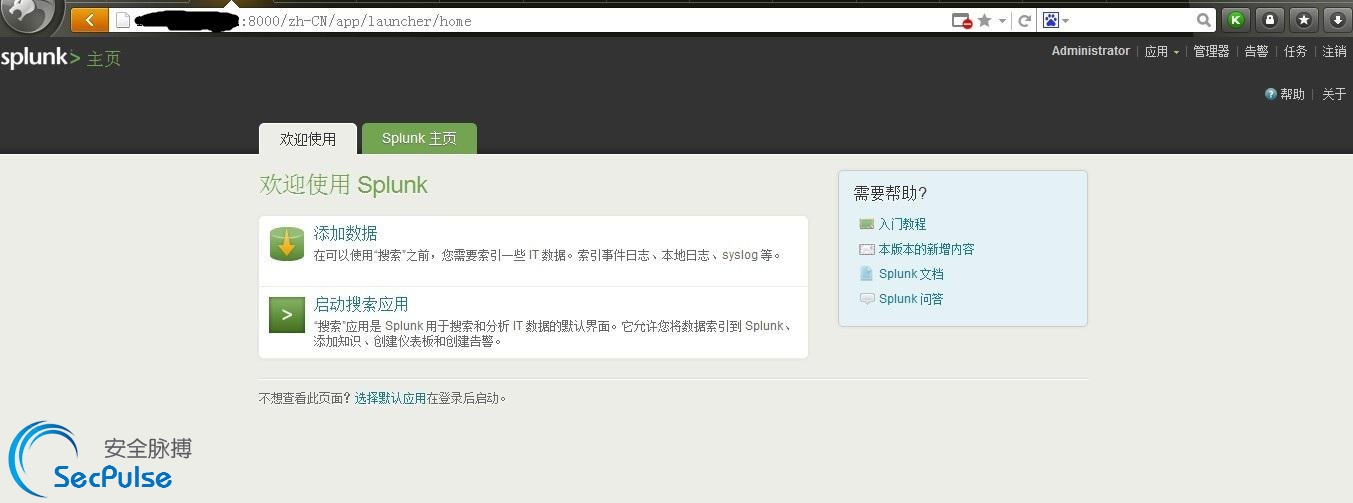This screenshot has height=503, width=1353.
Task: Open the 关于 about link
Action: point(1334,94)
